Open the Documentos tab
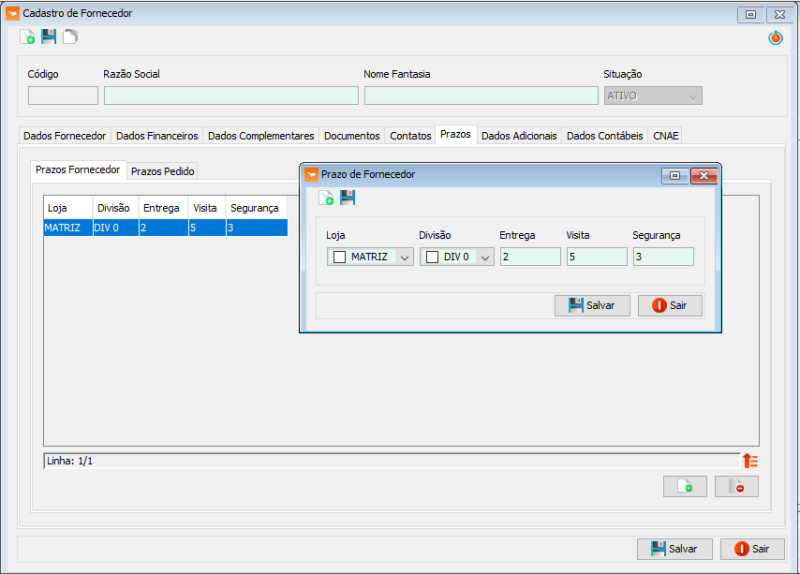800x574 pixels. 352,136
